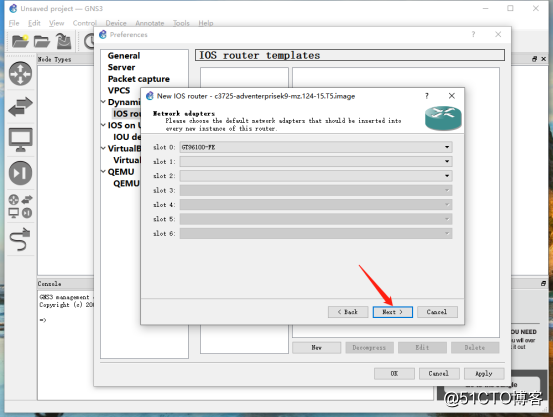
Task: Open the slot 1 adapter dropdown
Action: tap(316, 161)
